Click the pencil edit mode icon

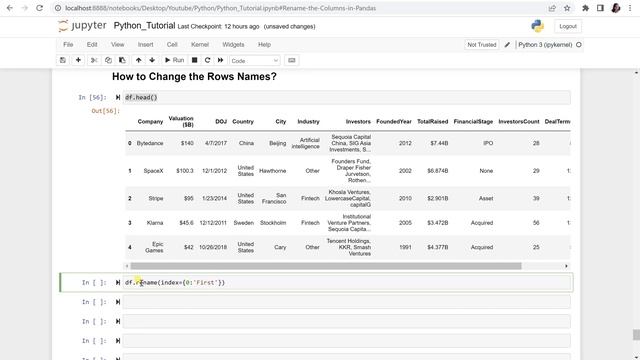(x=507, y=45)
